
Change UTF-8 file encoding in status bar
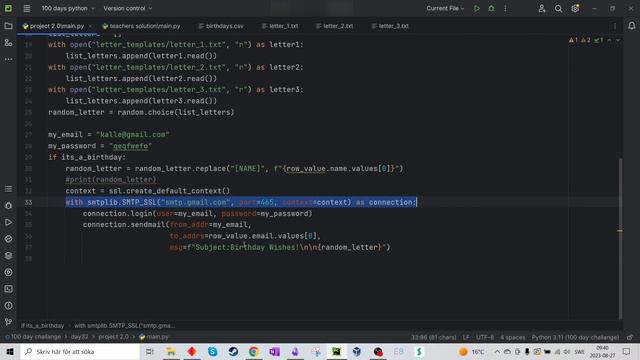(485, 337)
